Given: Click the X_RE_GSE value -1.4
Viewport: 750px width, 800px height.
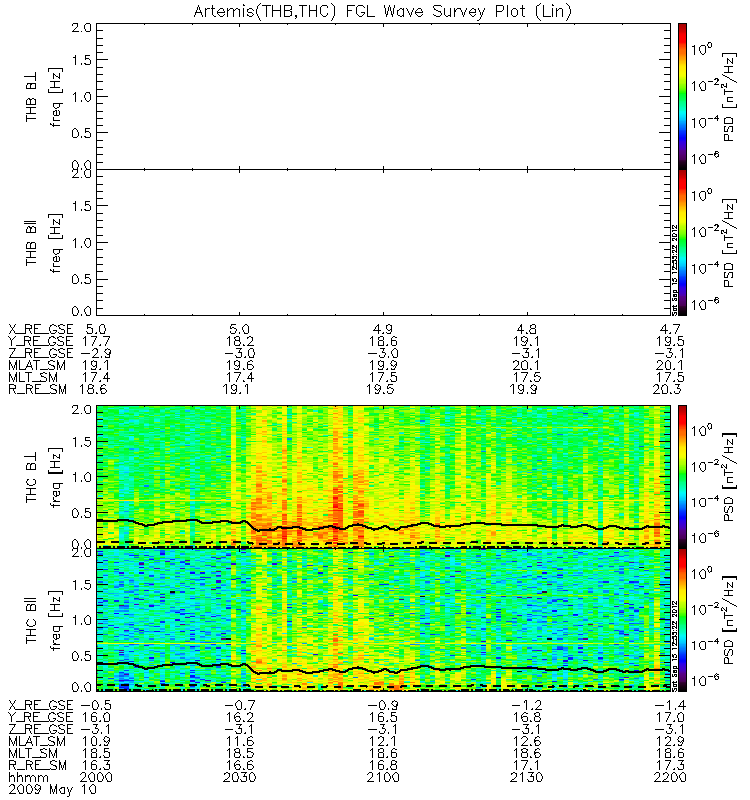Looking at the screenshot, I should [x=670, y=705].
